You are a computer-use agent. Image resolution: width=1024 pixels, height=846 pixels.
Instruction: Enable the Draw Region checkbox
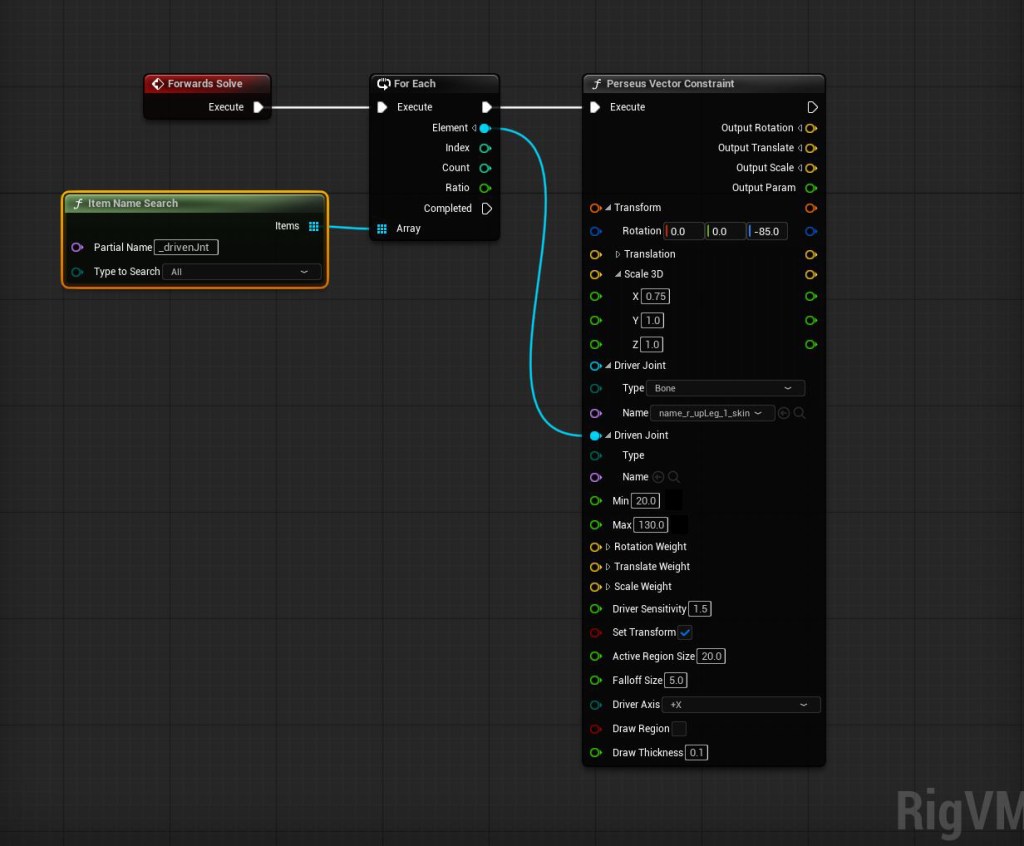click(679, 729)
